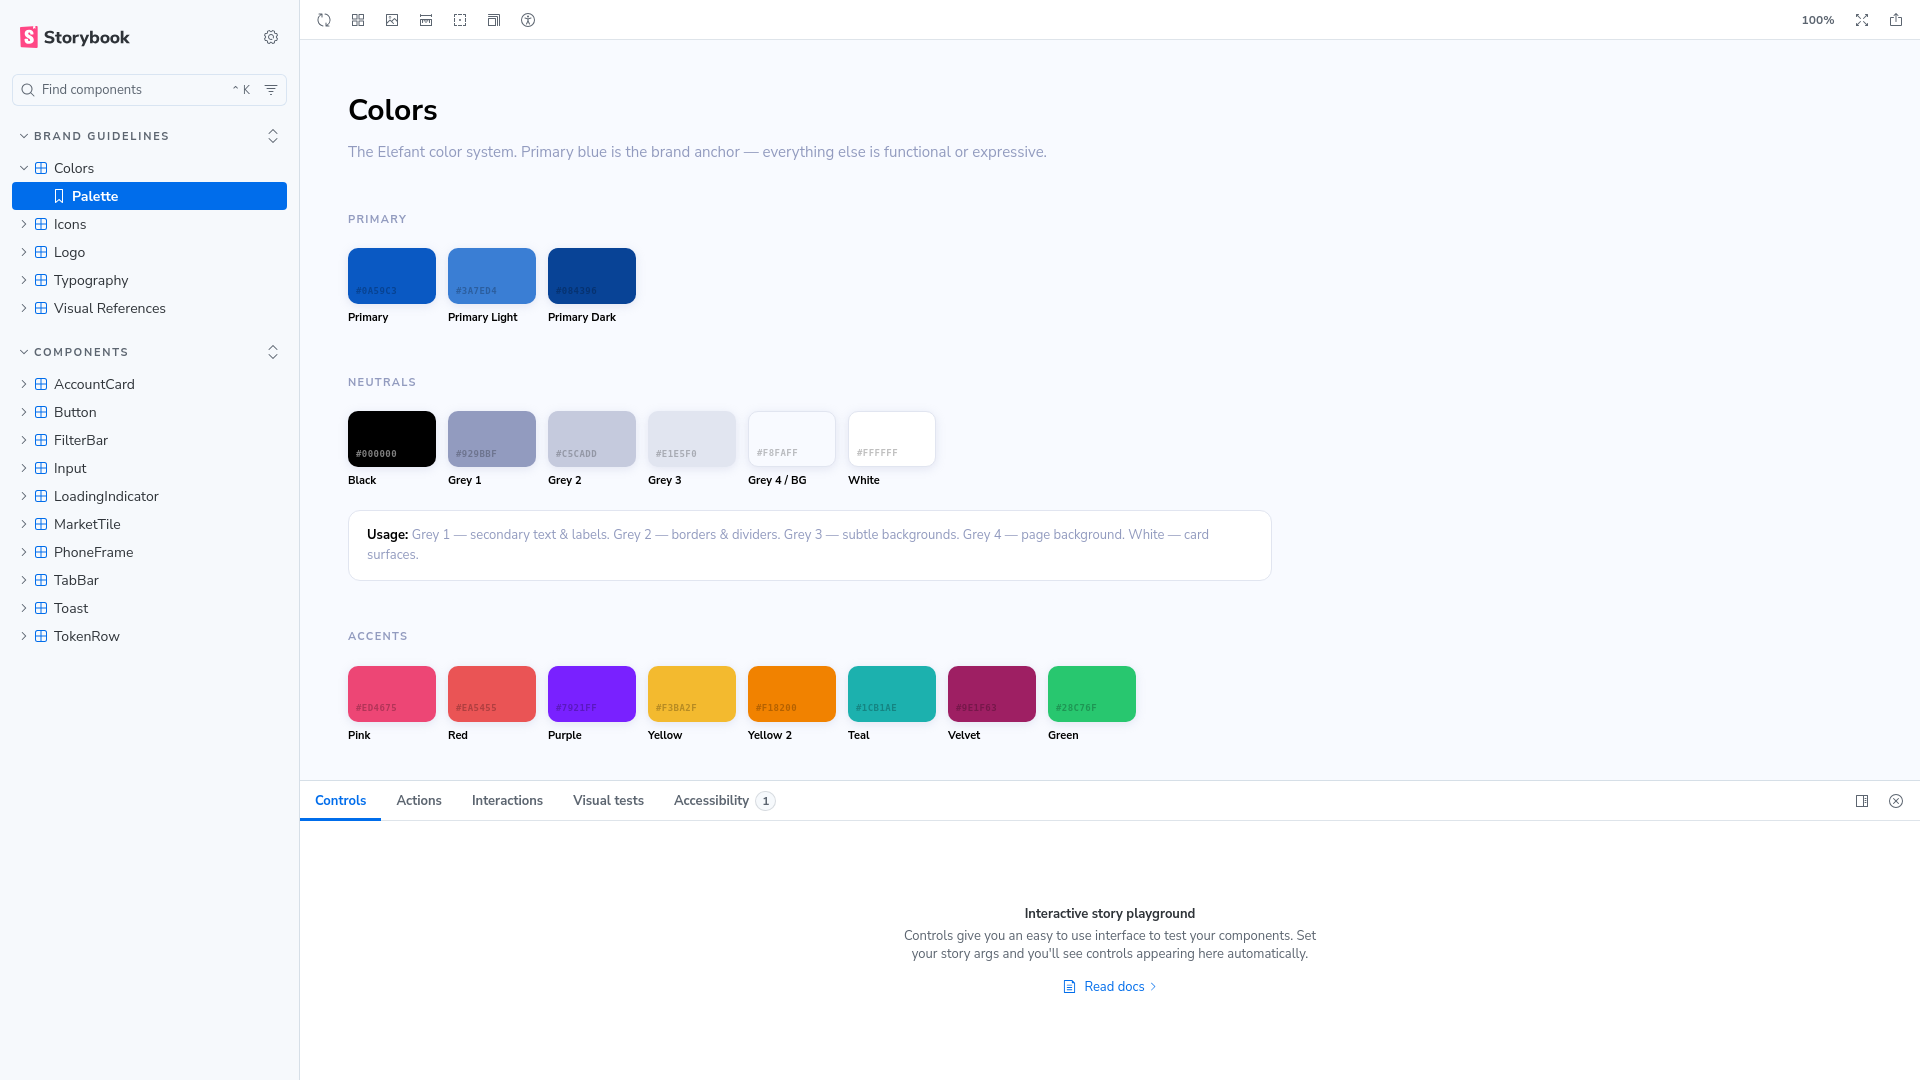Expand all under Brand Guidelines
This screenshot has height=1080, width=1920.
point(273,136)
